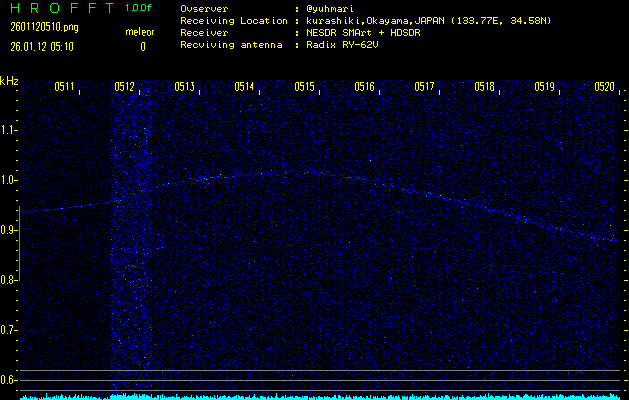Click the @yuhmari observer name
The width and height of the screenshot is (629, 400).
pos(335,8)
